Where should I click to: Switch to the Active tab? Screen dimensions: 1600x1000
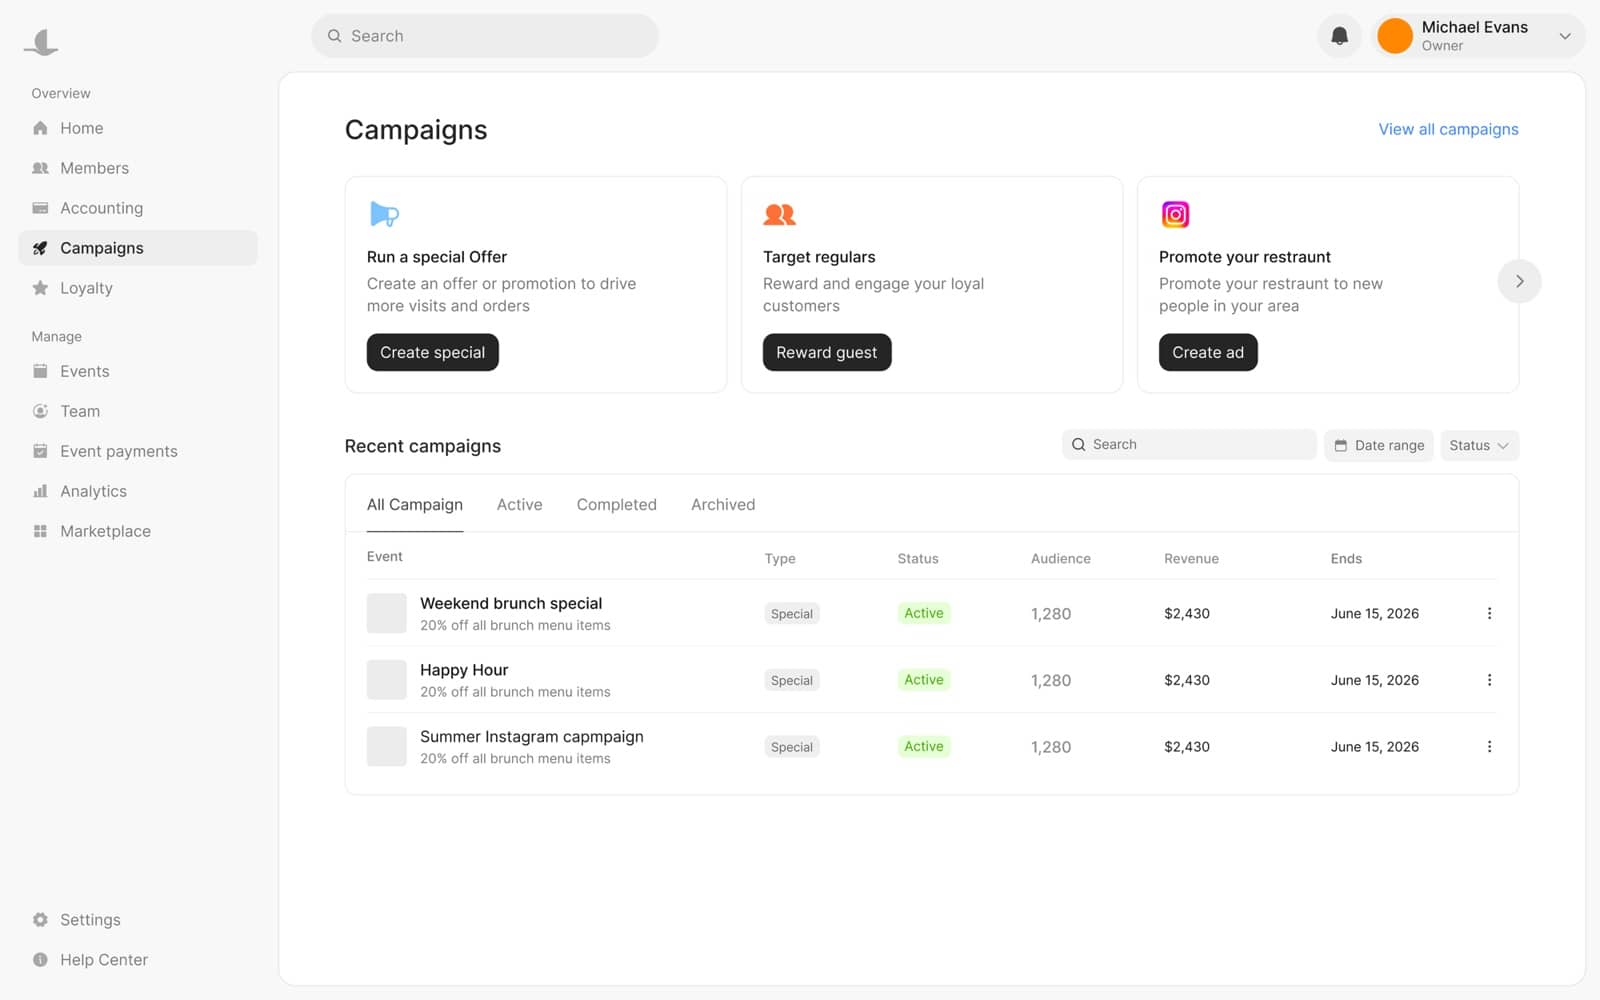point(519,505)
